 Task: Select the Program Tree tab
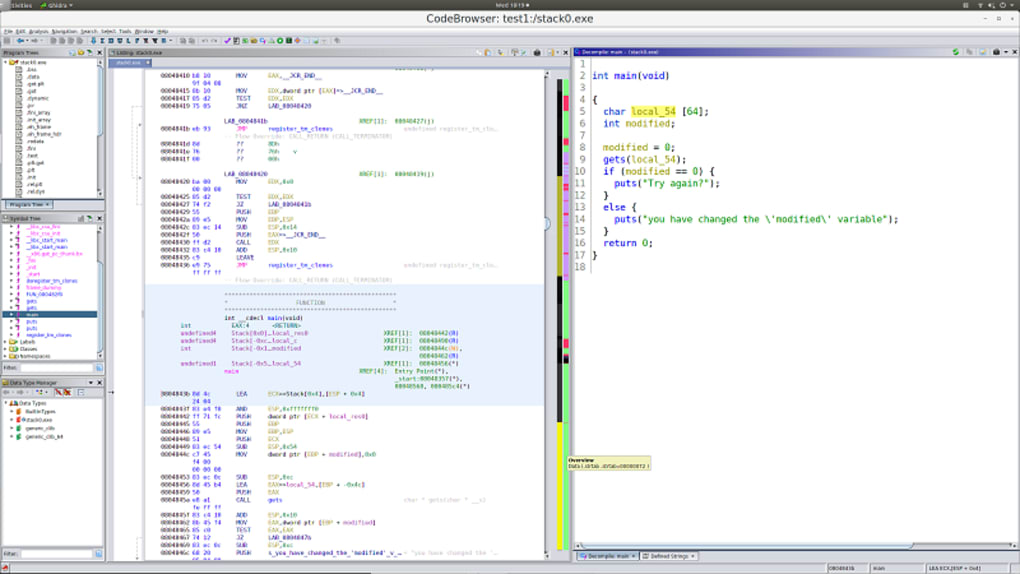coord(26,204)
